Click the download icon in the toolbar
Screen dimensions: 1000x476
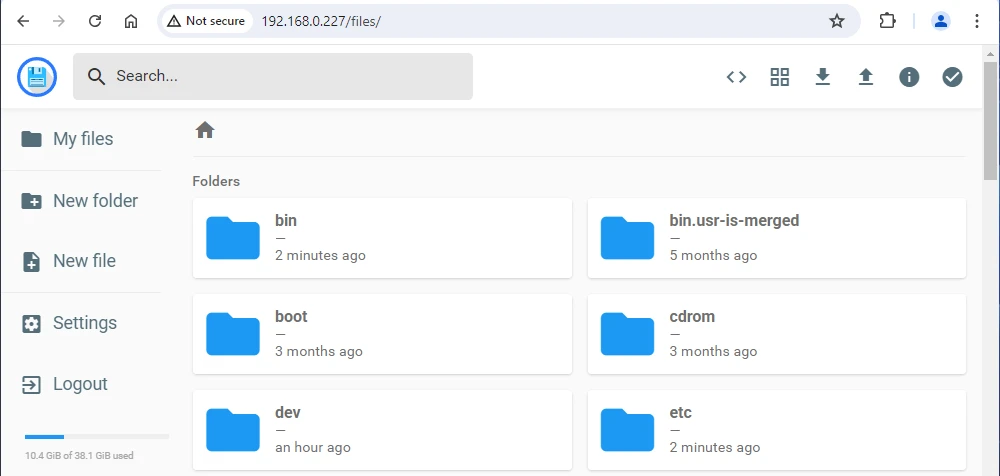point(823,77)
